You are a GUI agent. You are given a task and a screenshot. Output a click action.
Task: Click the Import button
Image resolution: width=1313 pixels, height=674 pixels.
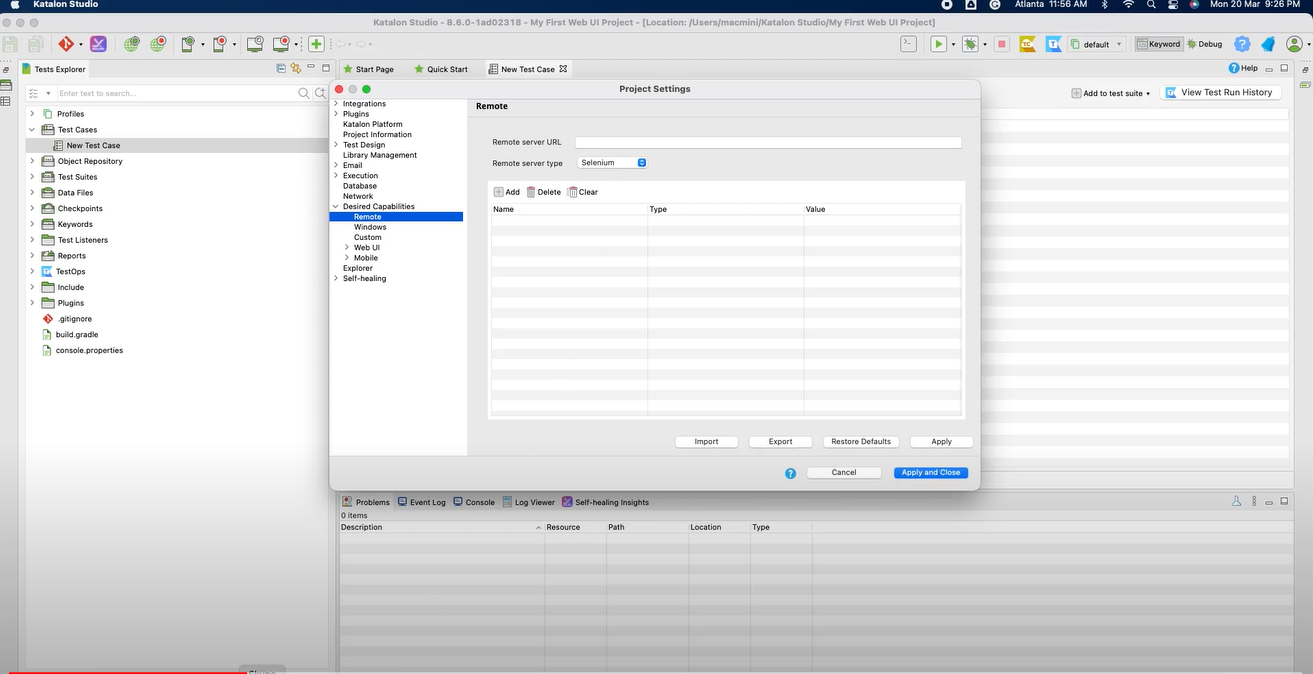707,442
